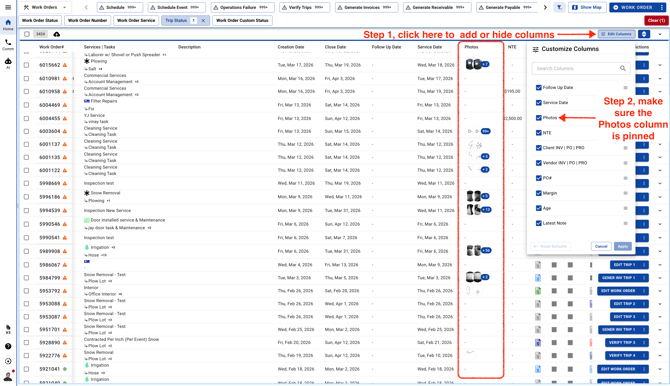Image resolution: width=670 pixels, height=386 pixels.
Task: Open three-dot menu on VERIFY TRIP 4 button
Action: tap(644, 356)
